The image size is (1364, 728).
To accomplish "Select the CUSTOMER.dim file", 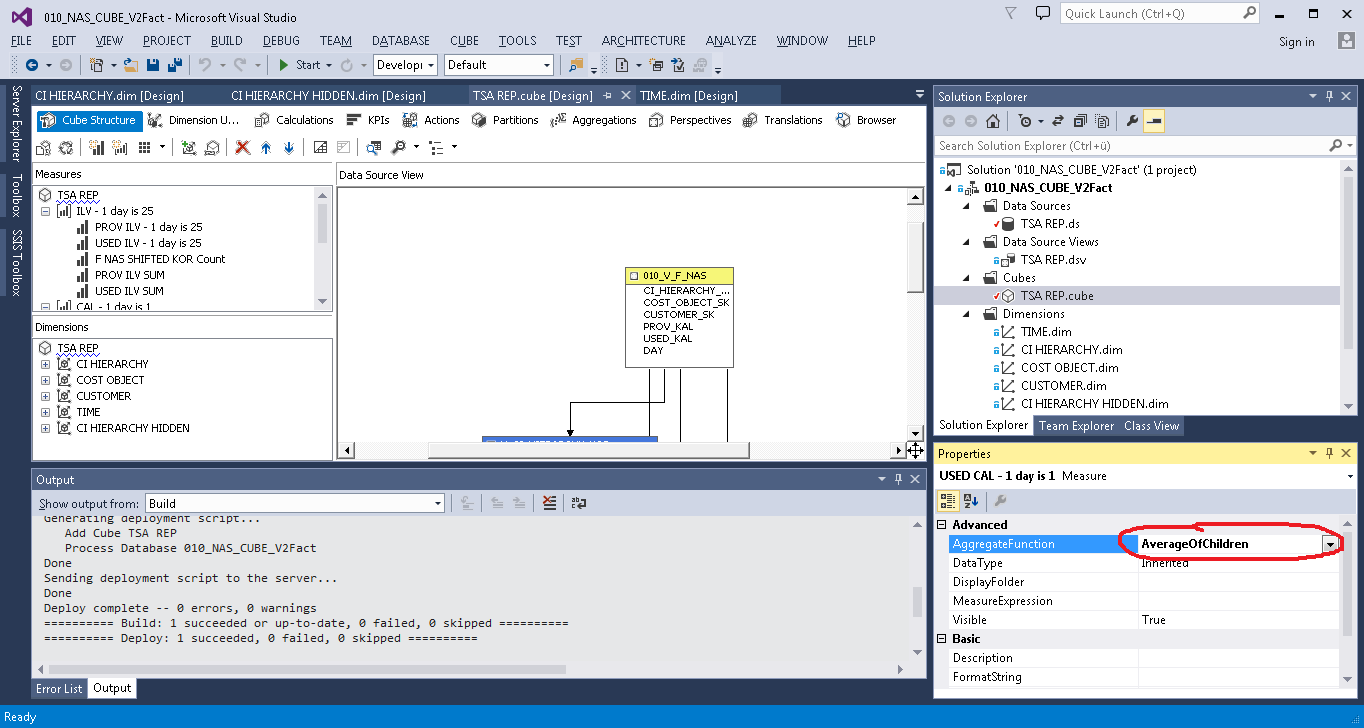I will pos(1063,386).
